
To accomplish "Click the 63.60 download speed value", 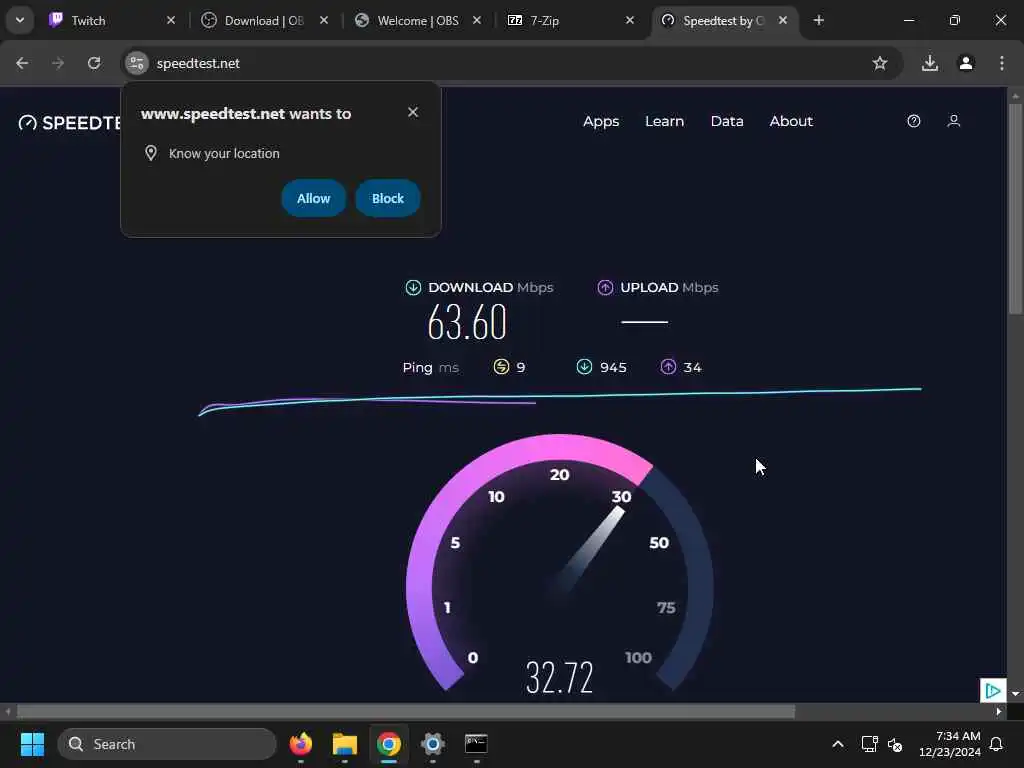I will 467,323.
